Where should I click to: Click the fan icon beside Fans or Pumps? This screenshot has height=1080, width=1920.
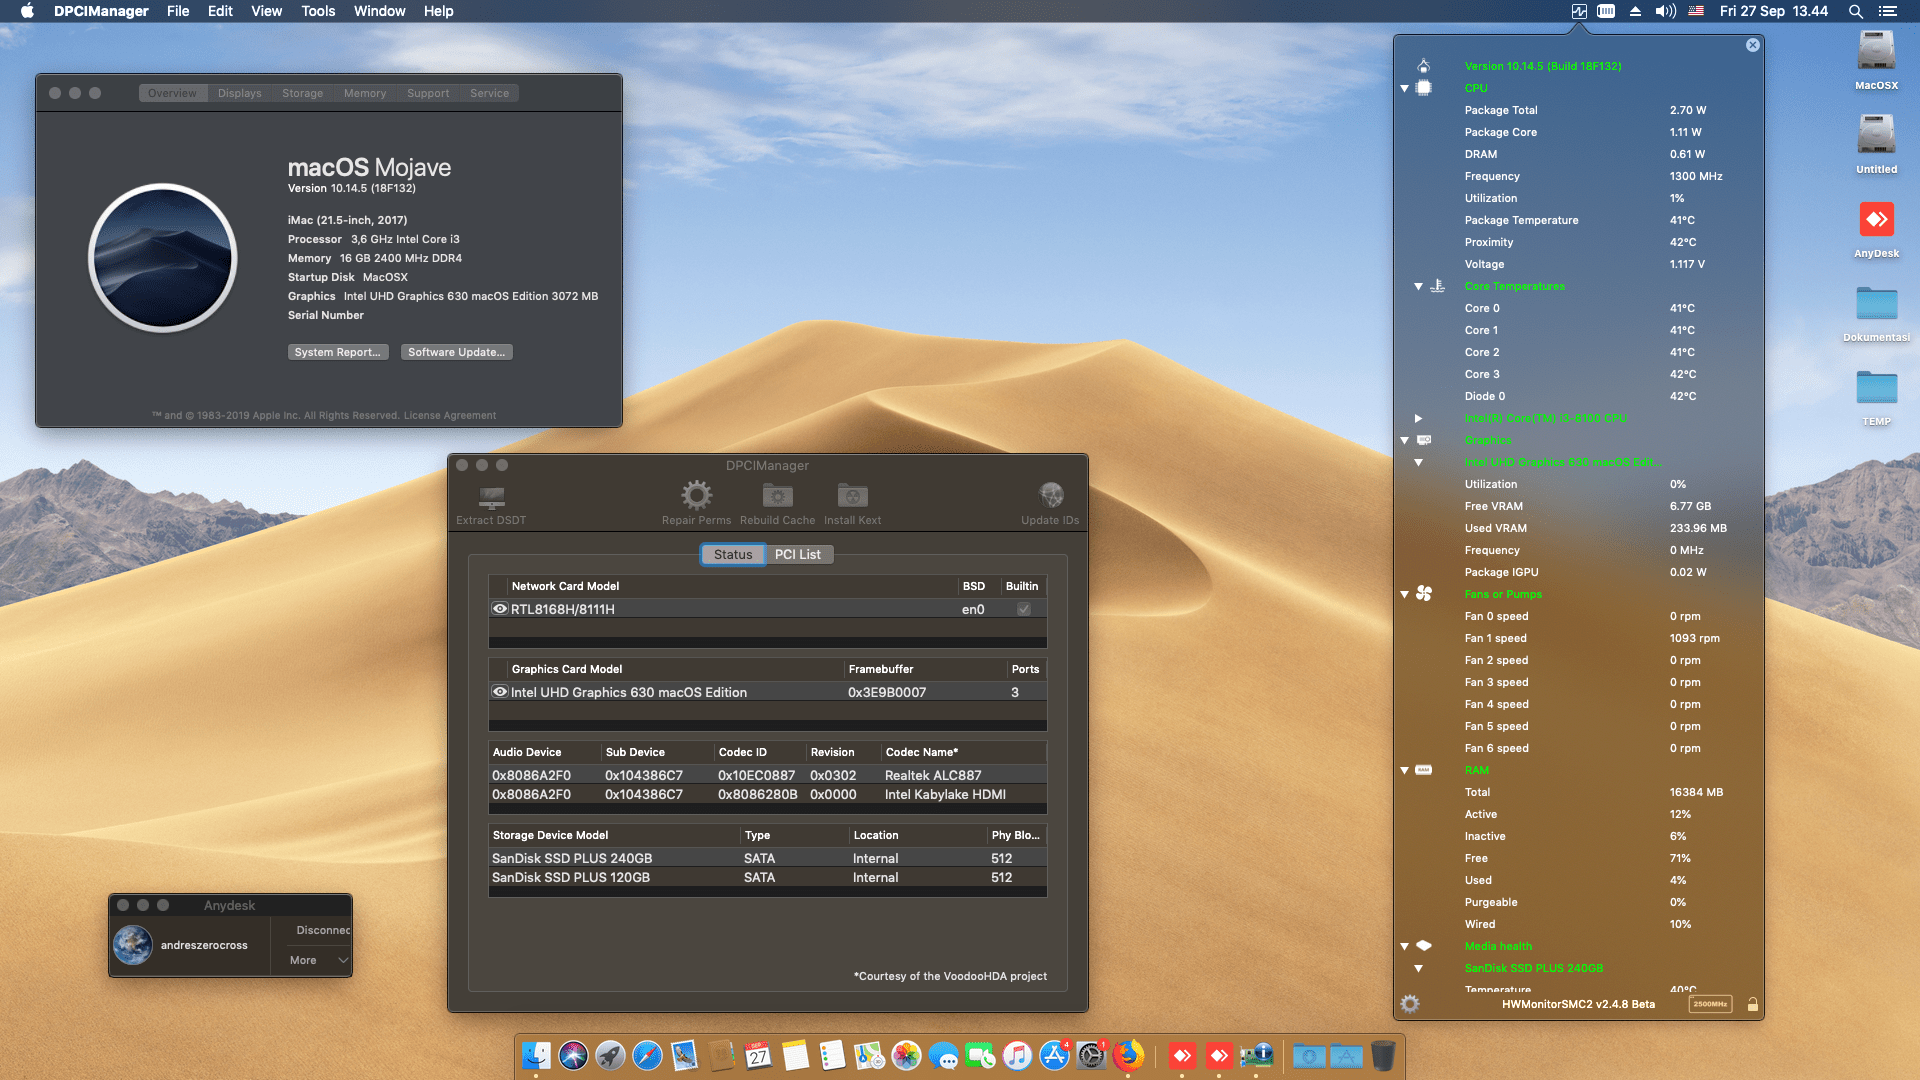point(1424,594)
